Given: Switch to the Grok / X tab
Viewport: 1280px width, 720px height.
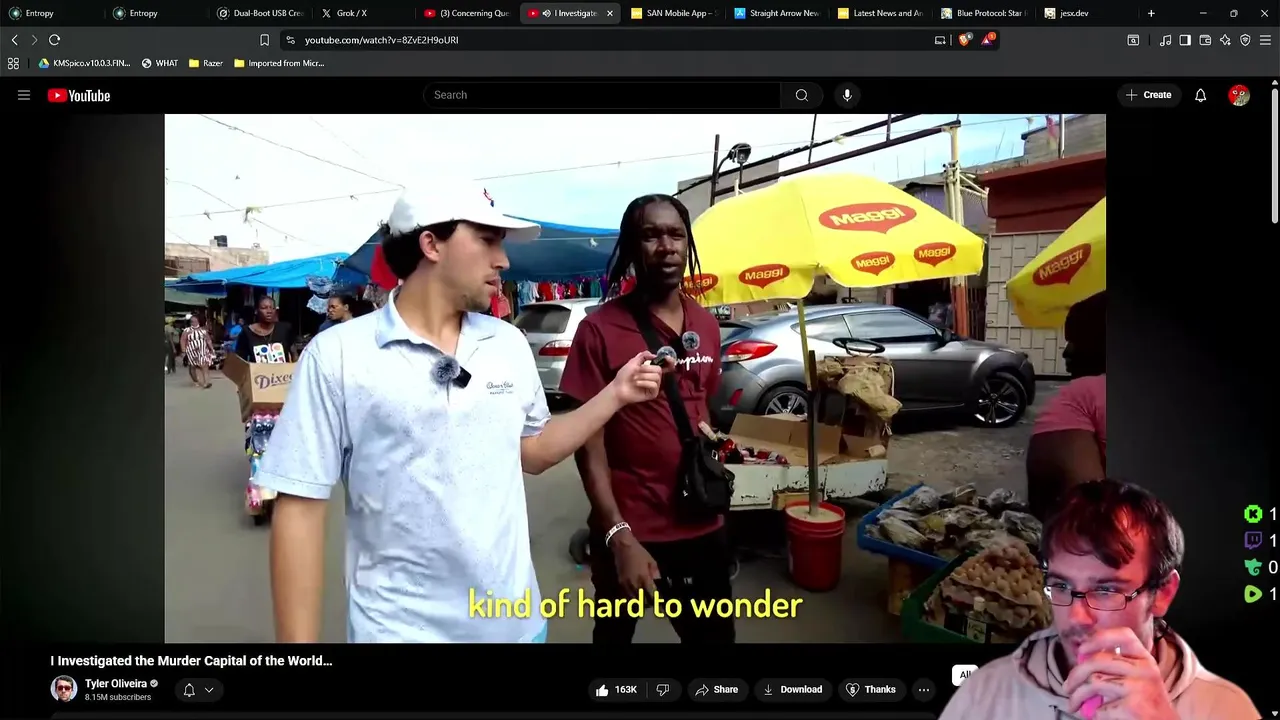Looking at the screenshot, I should [364, 13].
